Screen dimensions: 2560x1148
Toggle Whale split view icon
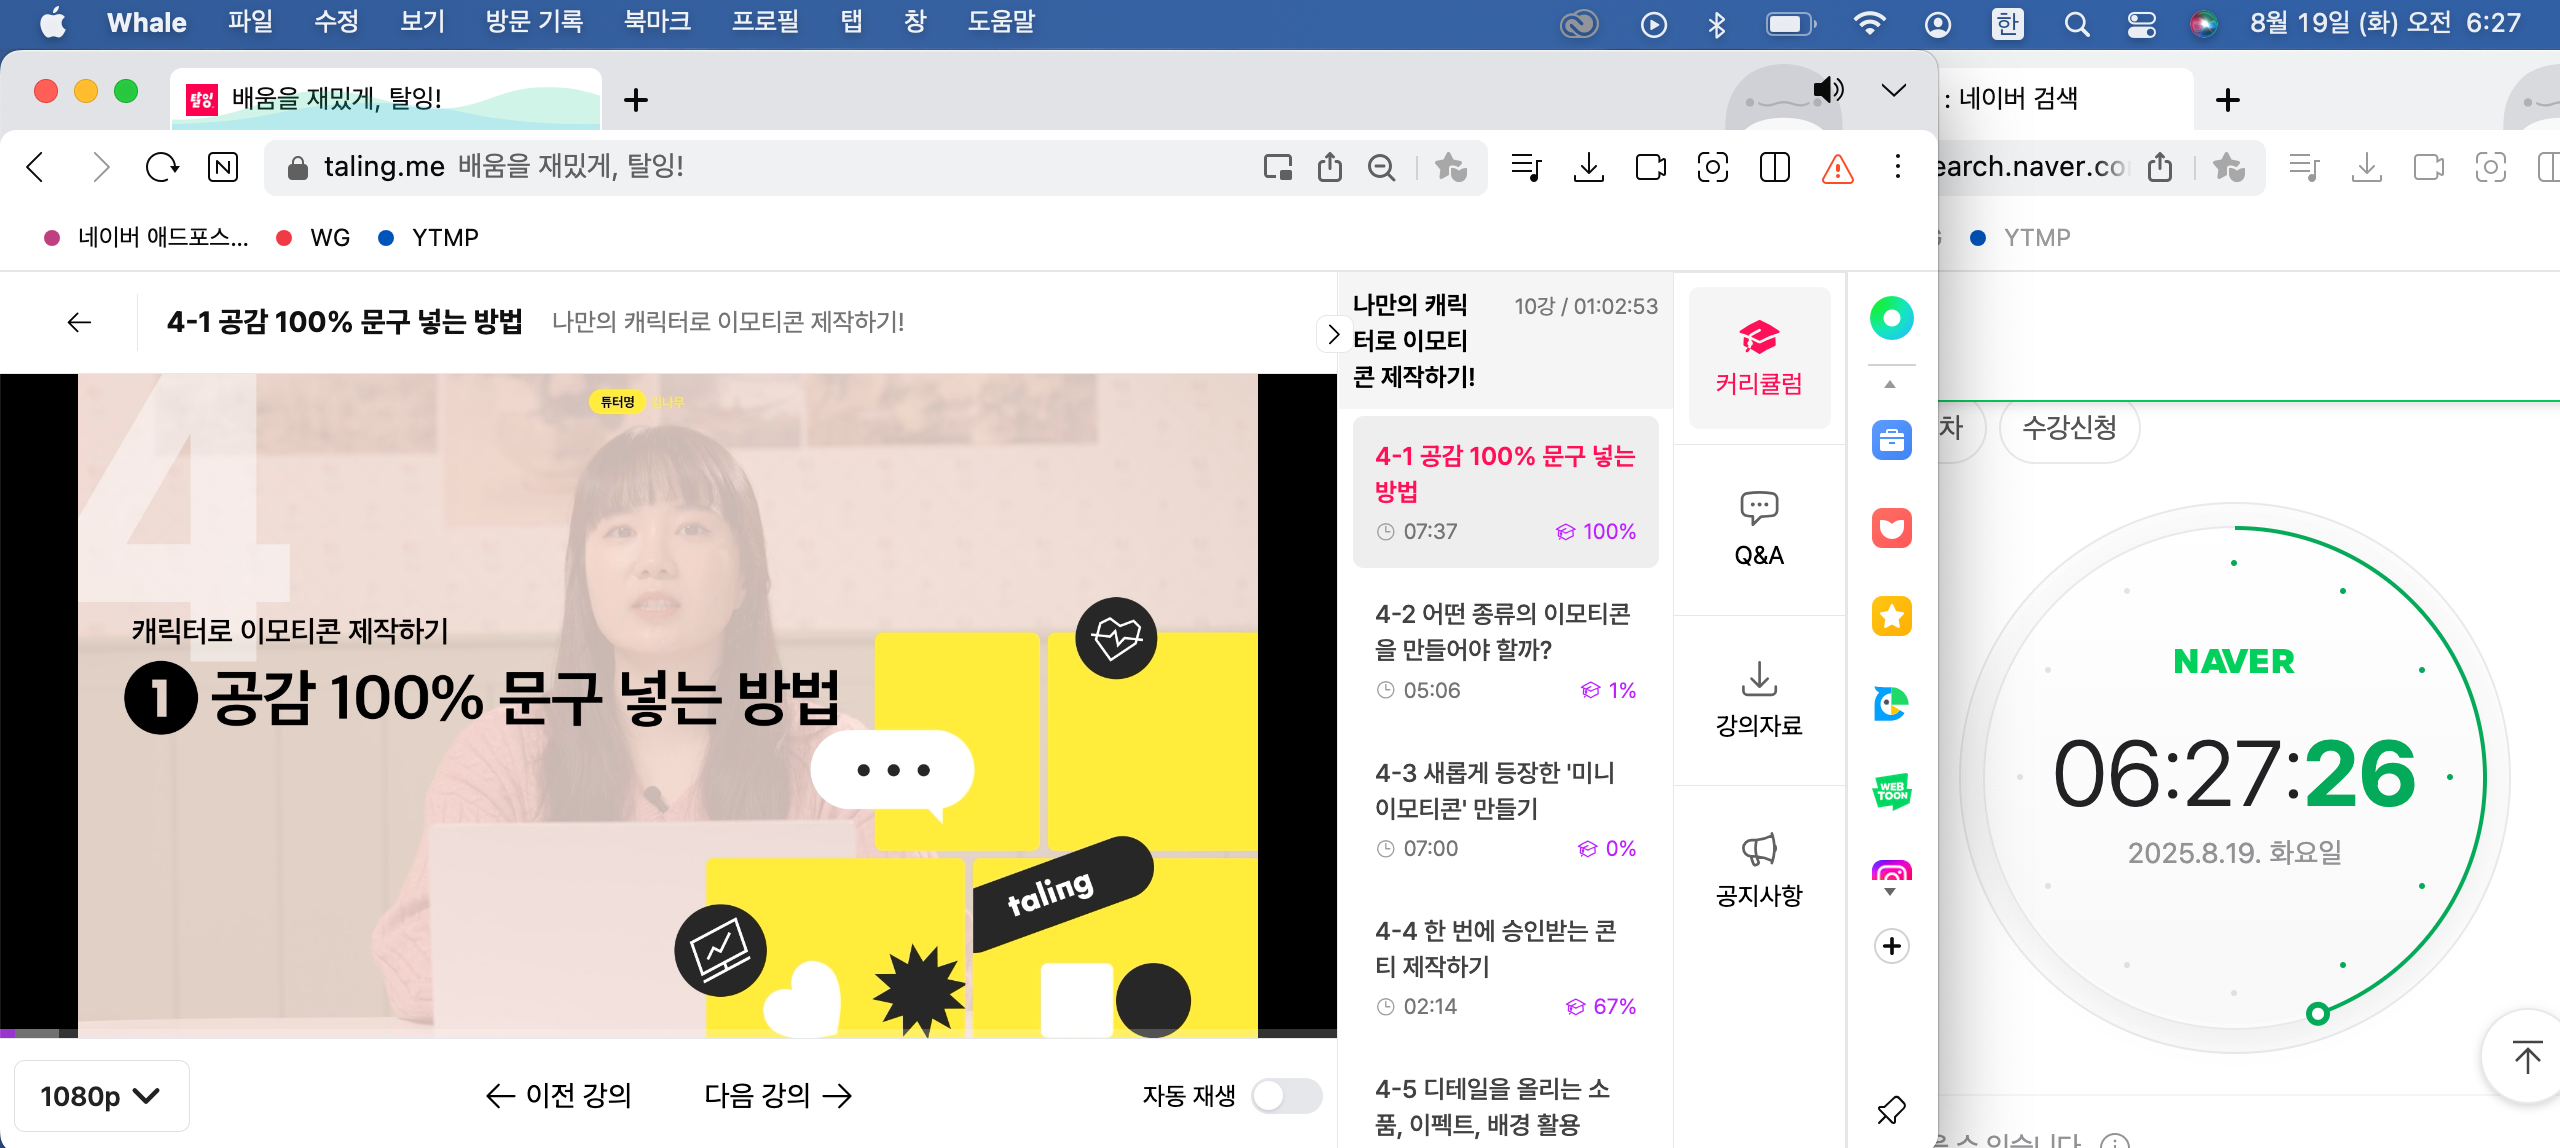1774,167
